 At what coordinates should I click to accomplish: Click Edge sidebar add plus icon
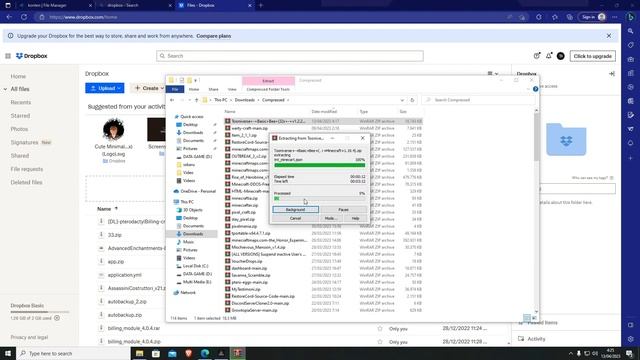coord(631,158)
